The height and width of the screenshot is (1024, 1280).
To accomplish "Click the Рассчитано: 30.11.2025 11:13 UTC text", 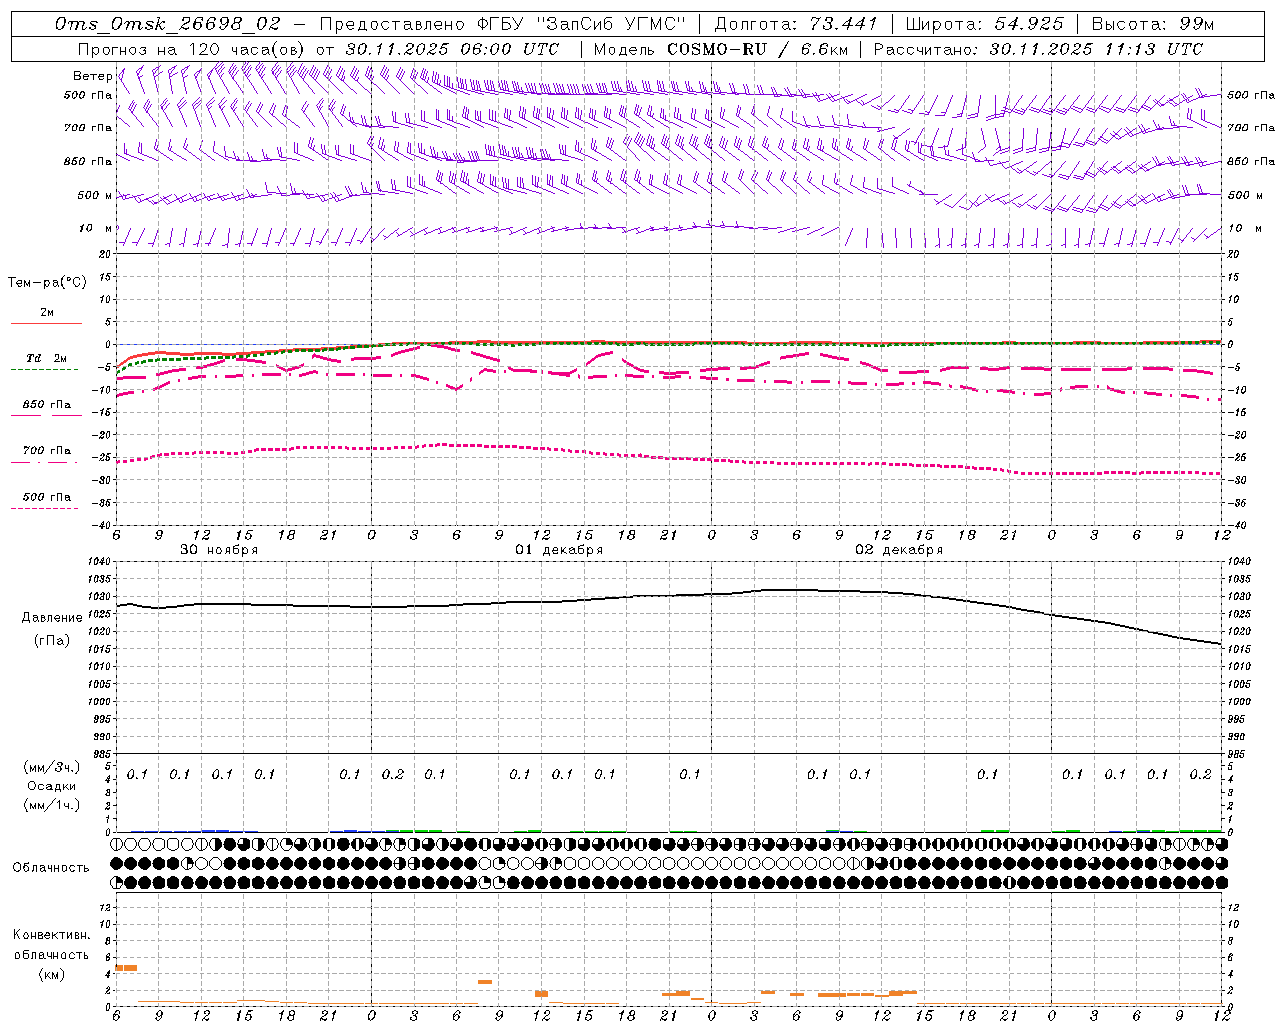I will click(1038, 48).
